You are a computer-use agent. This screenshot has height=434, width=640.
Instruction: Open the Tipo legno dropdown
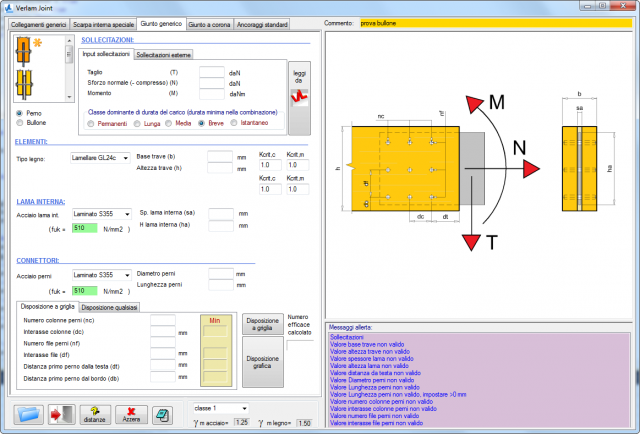pos(100,158)
